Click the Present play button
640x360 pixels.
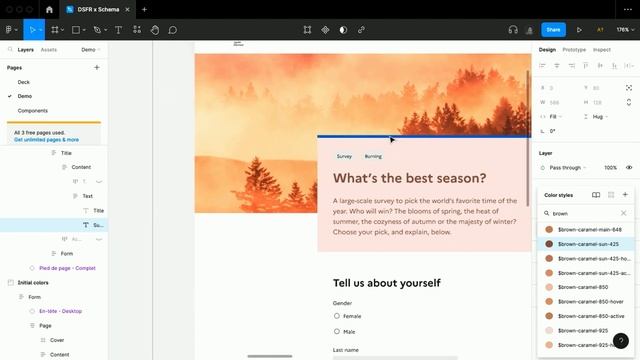tap(579, 30)
